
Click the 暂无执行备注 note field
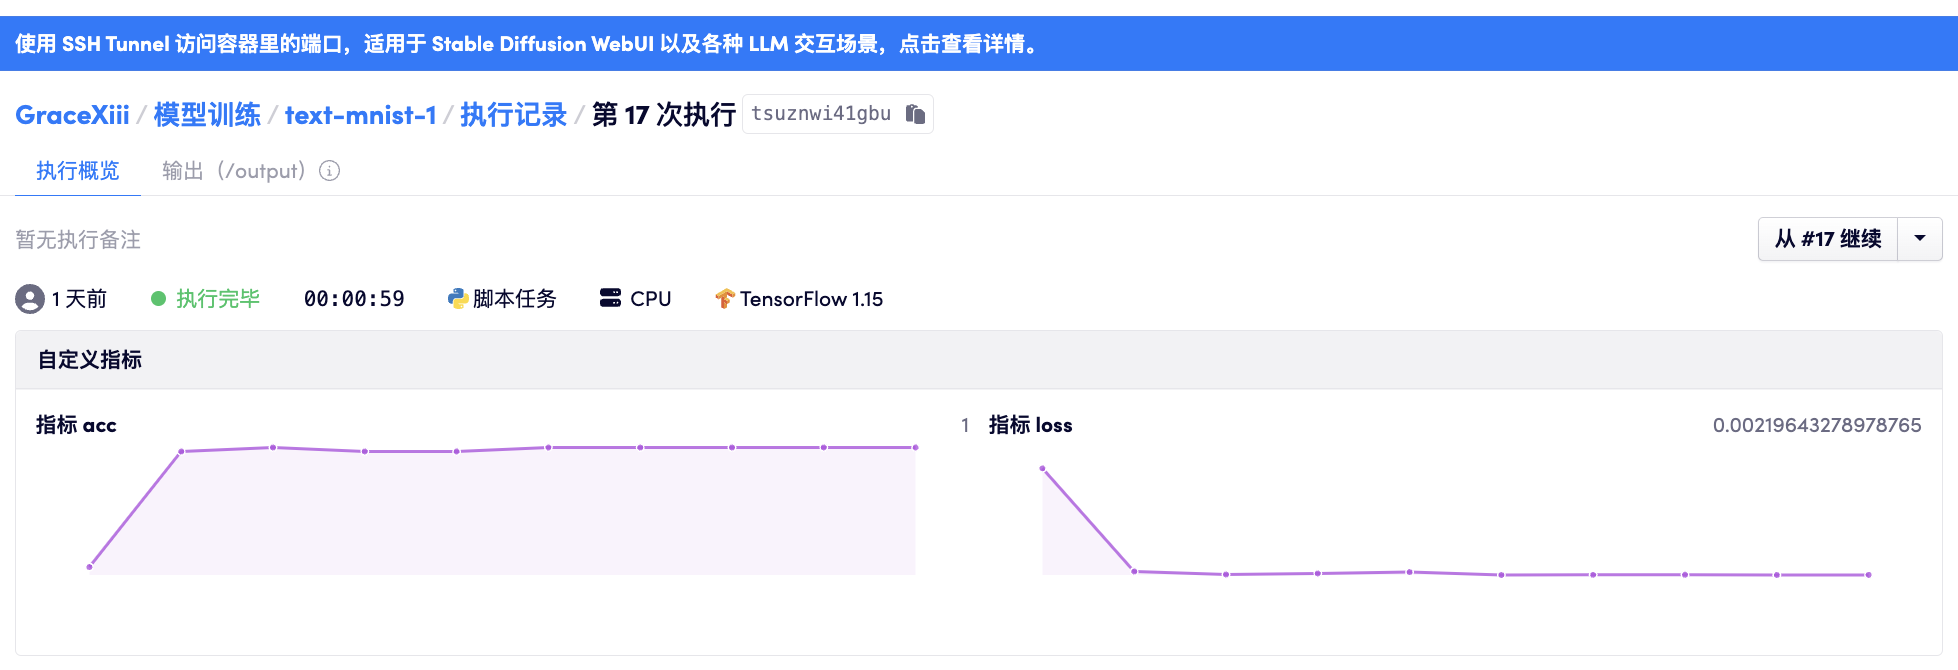tap(78, 240)
